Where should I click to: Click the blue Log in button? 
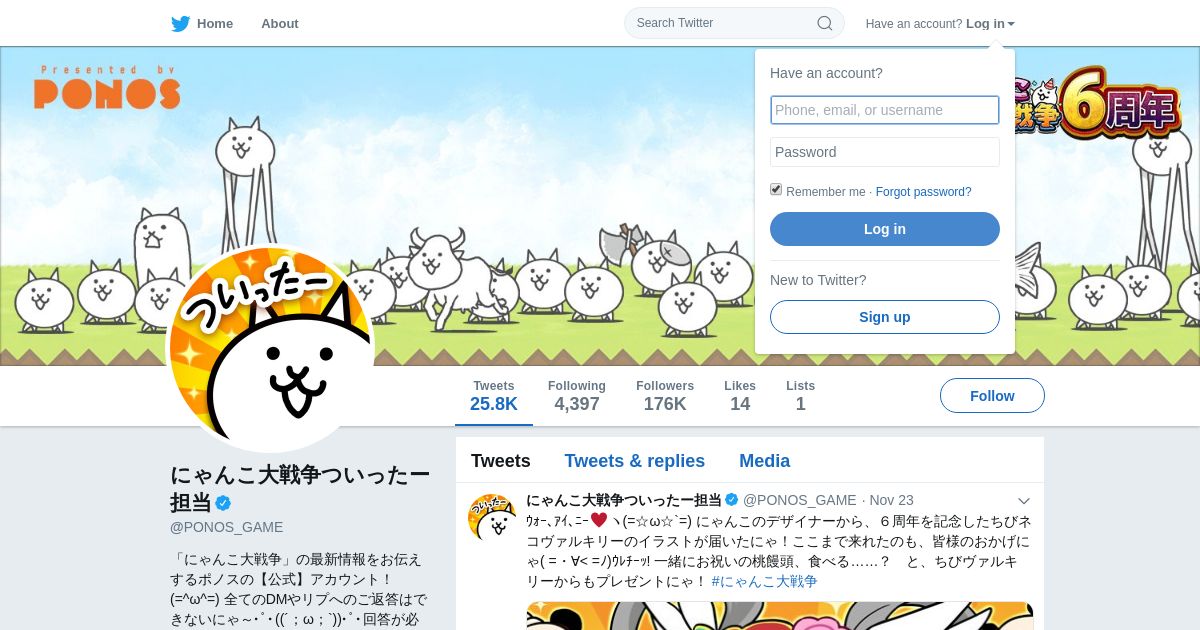coord(885,229)
